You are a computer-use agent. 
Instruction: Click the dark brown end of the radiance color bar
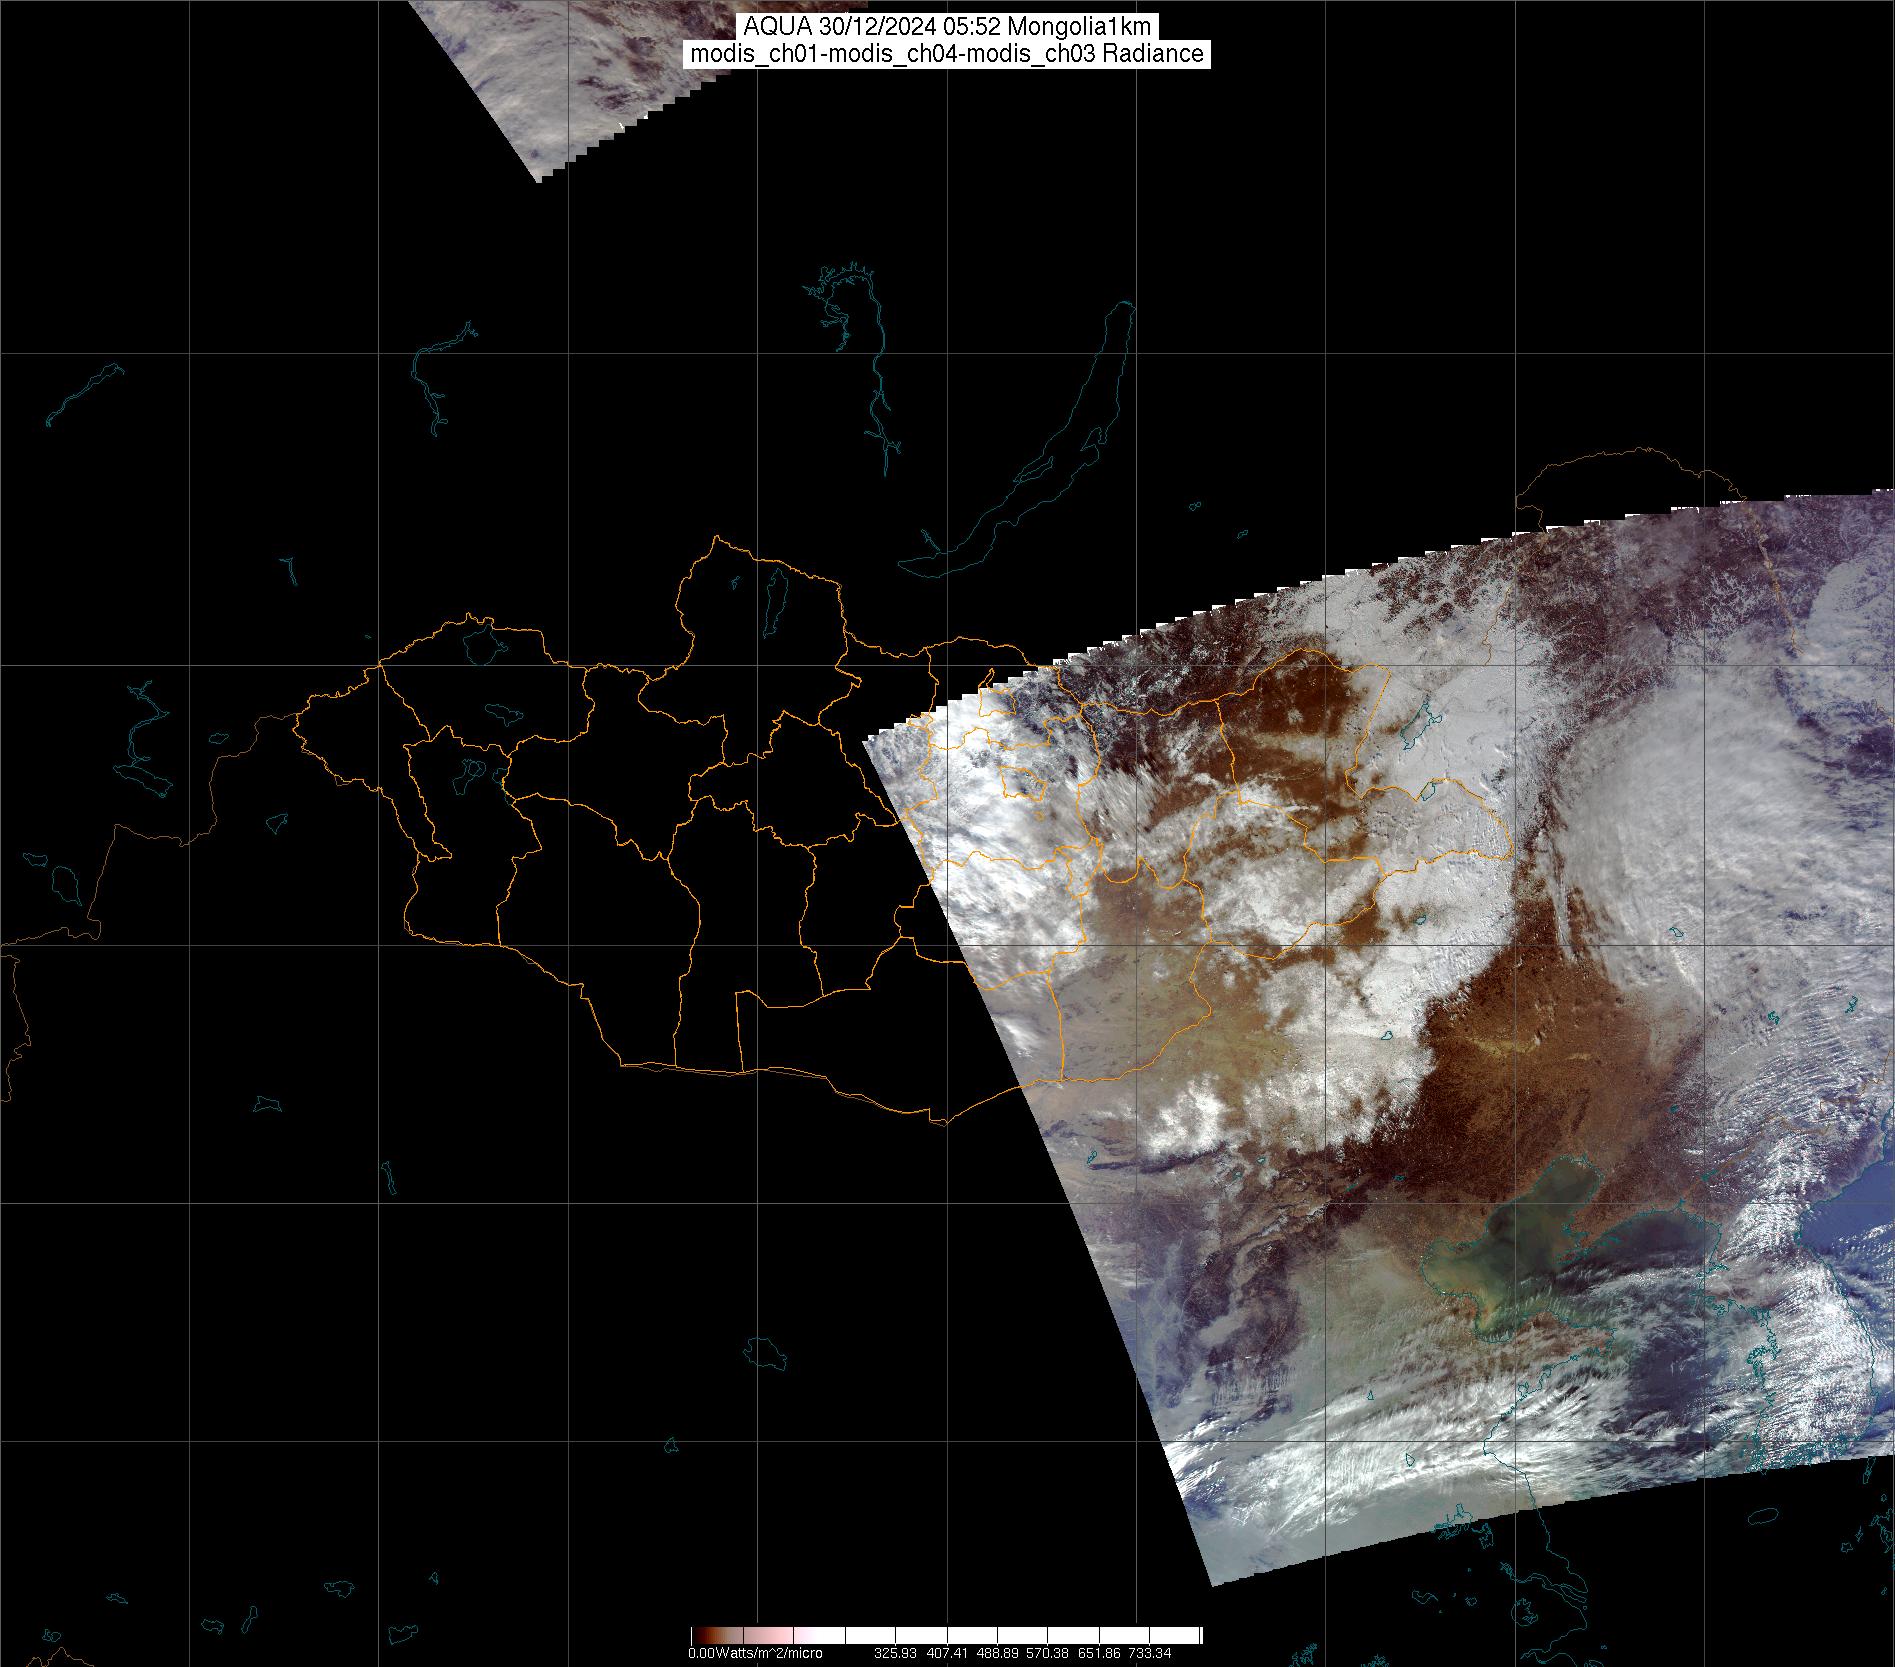tap(700, 1635)
